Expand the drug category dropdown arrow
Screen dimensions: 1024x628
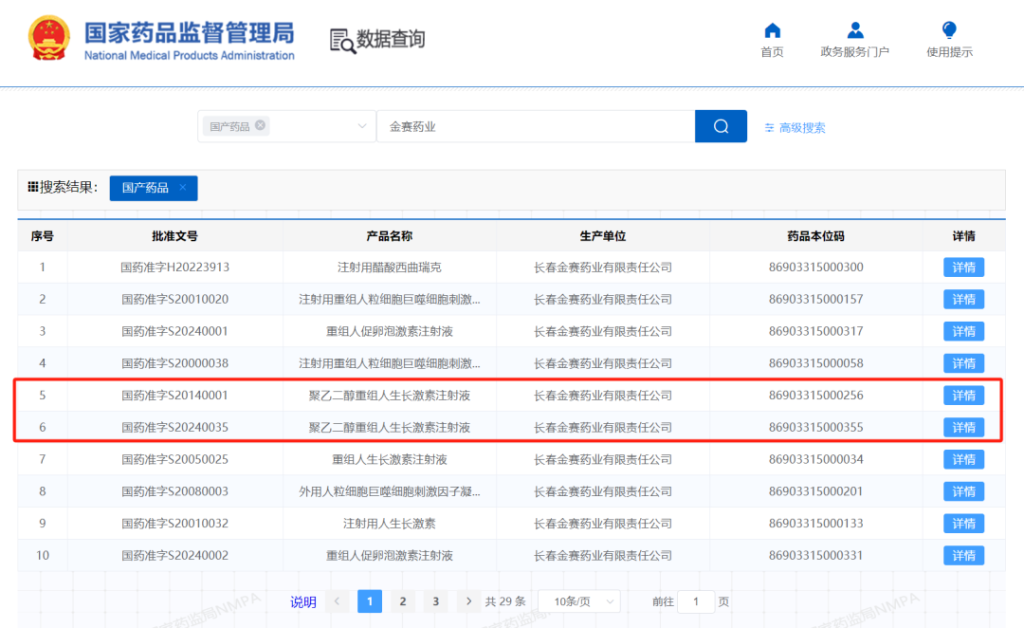[362, 126]
